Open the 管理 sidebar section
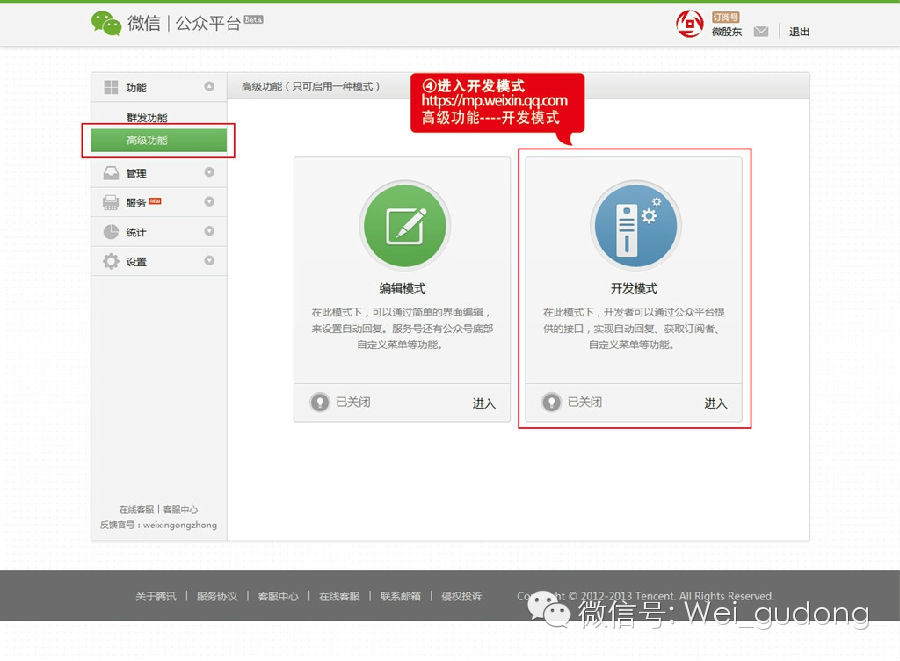Image resolution: width=900 pixels, height=661 pixels. click(x=159, y=173)
